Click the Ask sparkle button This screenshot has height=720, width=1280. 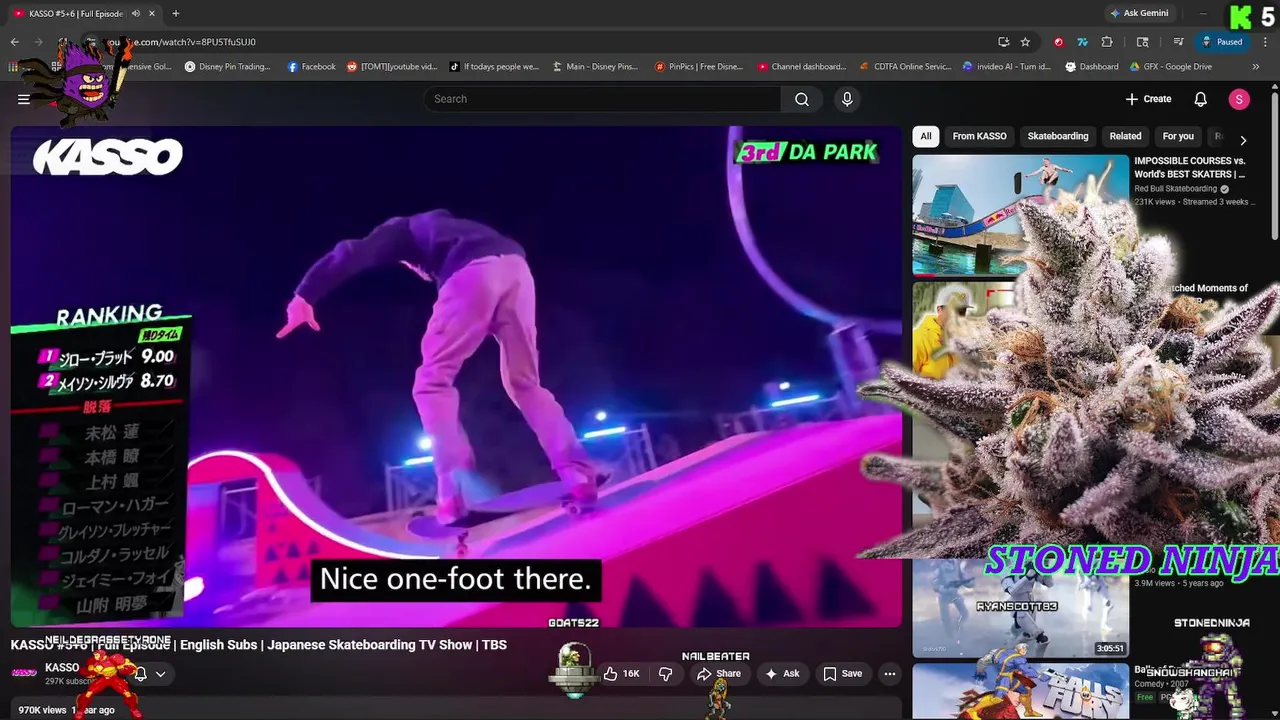[x=782, y=674]
